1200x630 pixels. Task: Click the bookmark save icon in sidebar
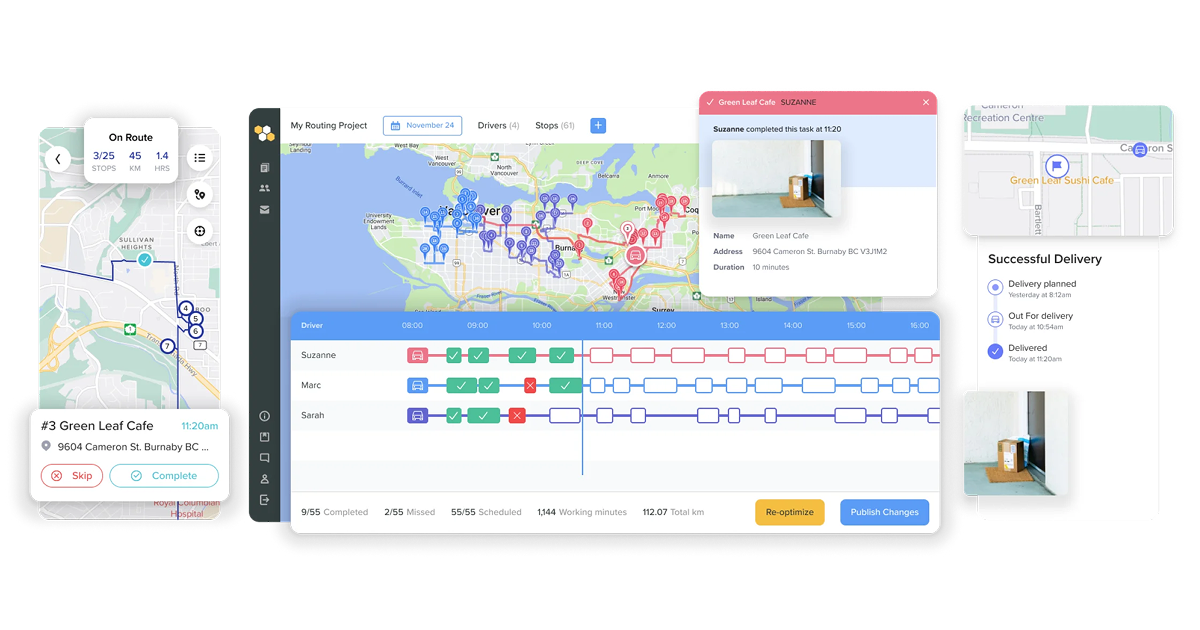click(x=265, y=437)
